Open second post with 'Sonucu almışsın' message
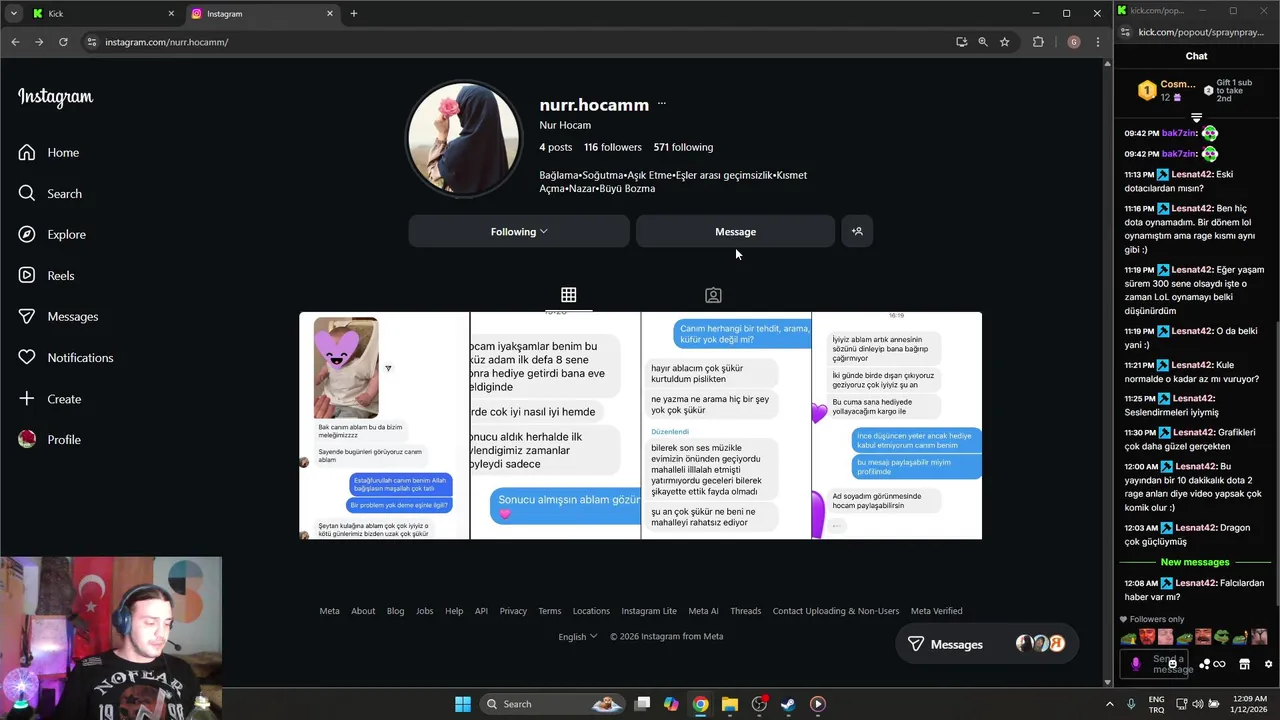 point(555,426)
